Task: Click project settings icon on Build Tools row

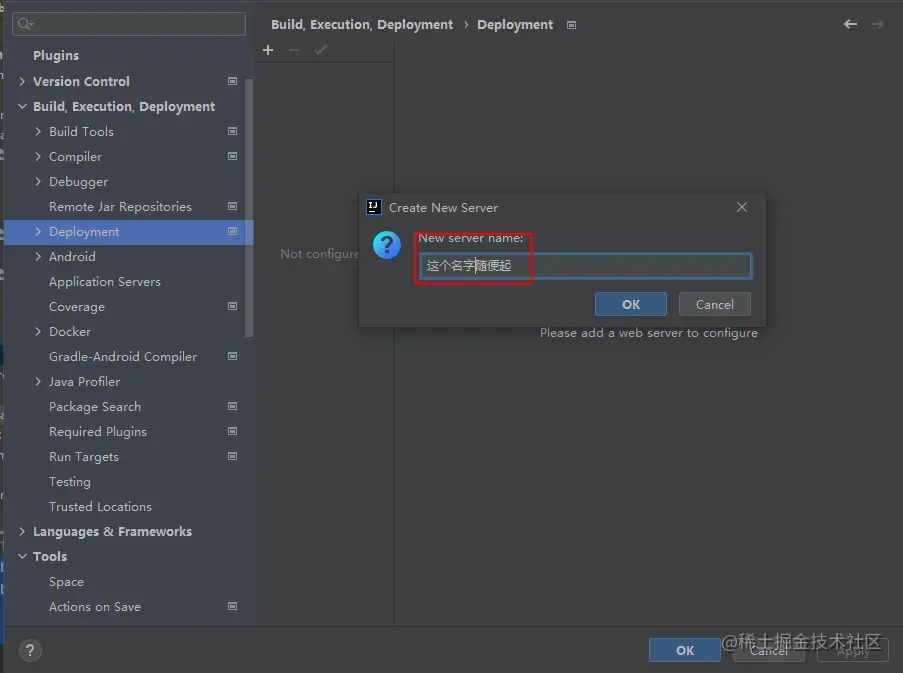Action: 233,131
